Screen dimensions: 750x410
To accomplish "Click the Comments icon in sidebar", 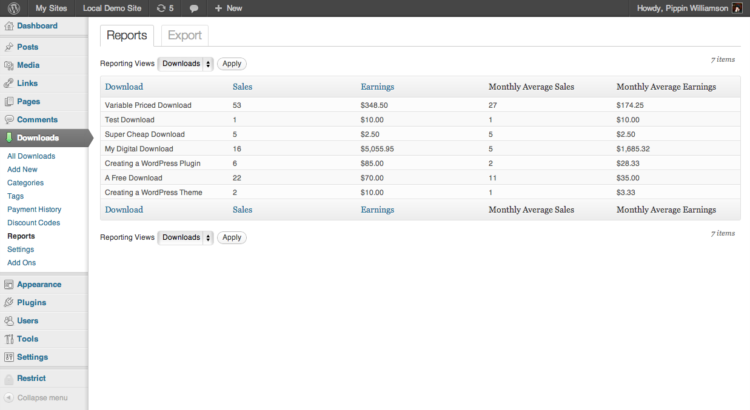I will pos(9,120).
